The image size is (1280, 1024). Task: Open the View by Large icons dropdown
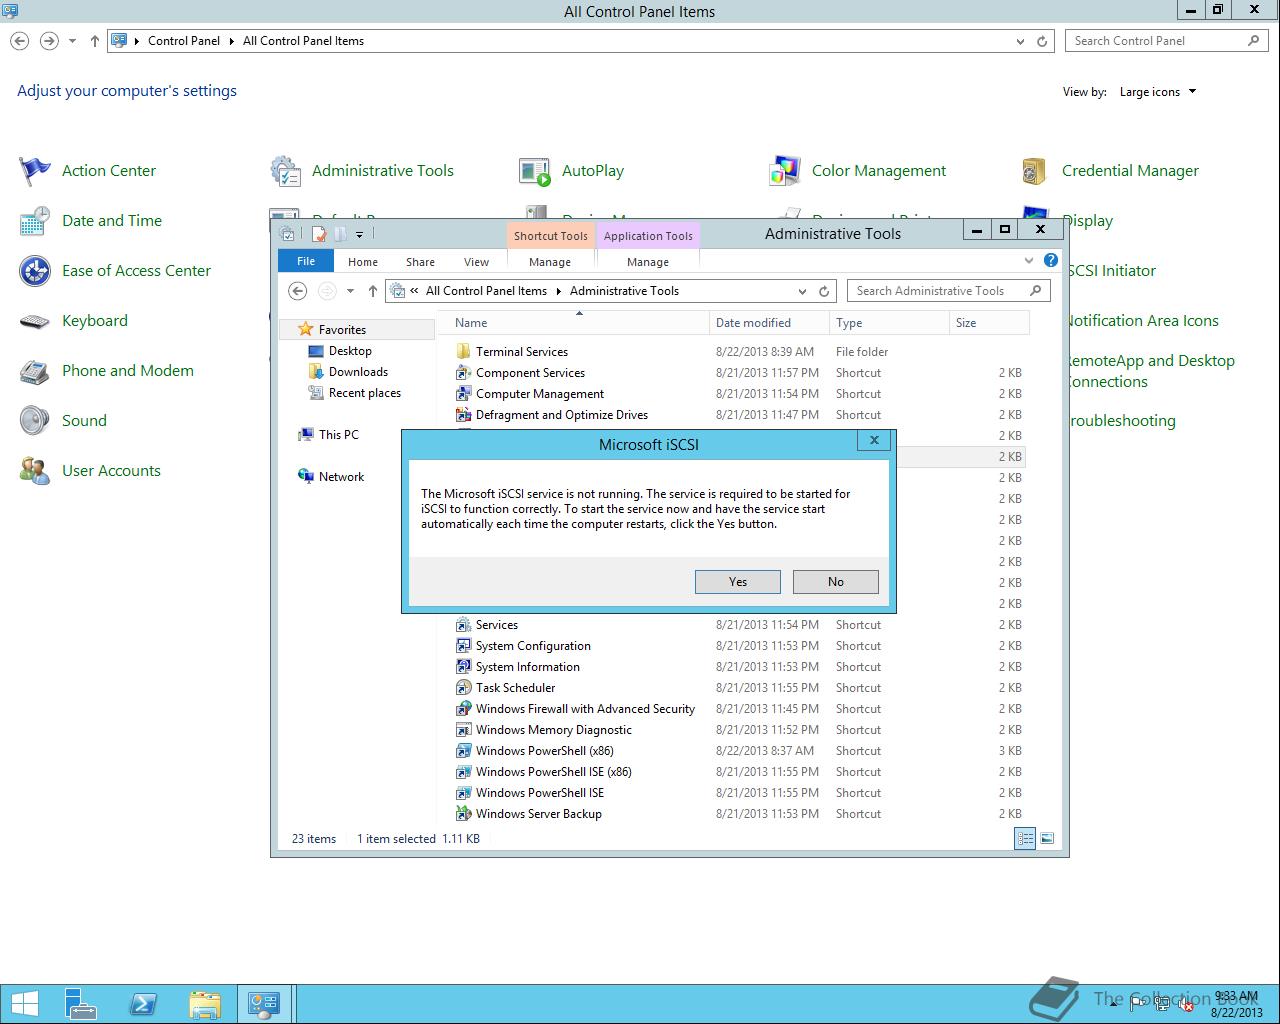click(x=1157, y=91)
